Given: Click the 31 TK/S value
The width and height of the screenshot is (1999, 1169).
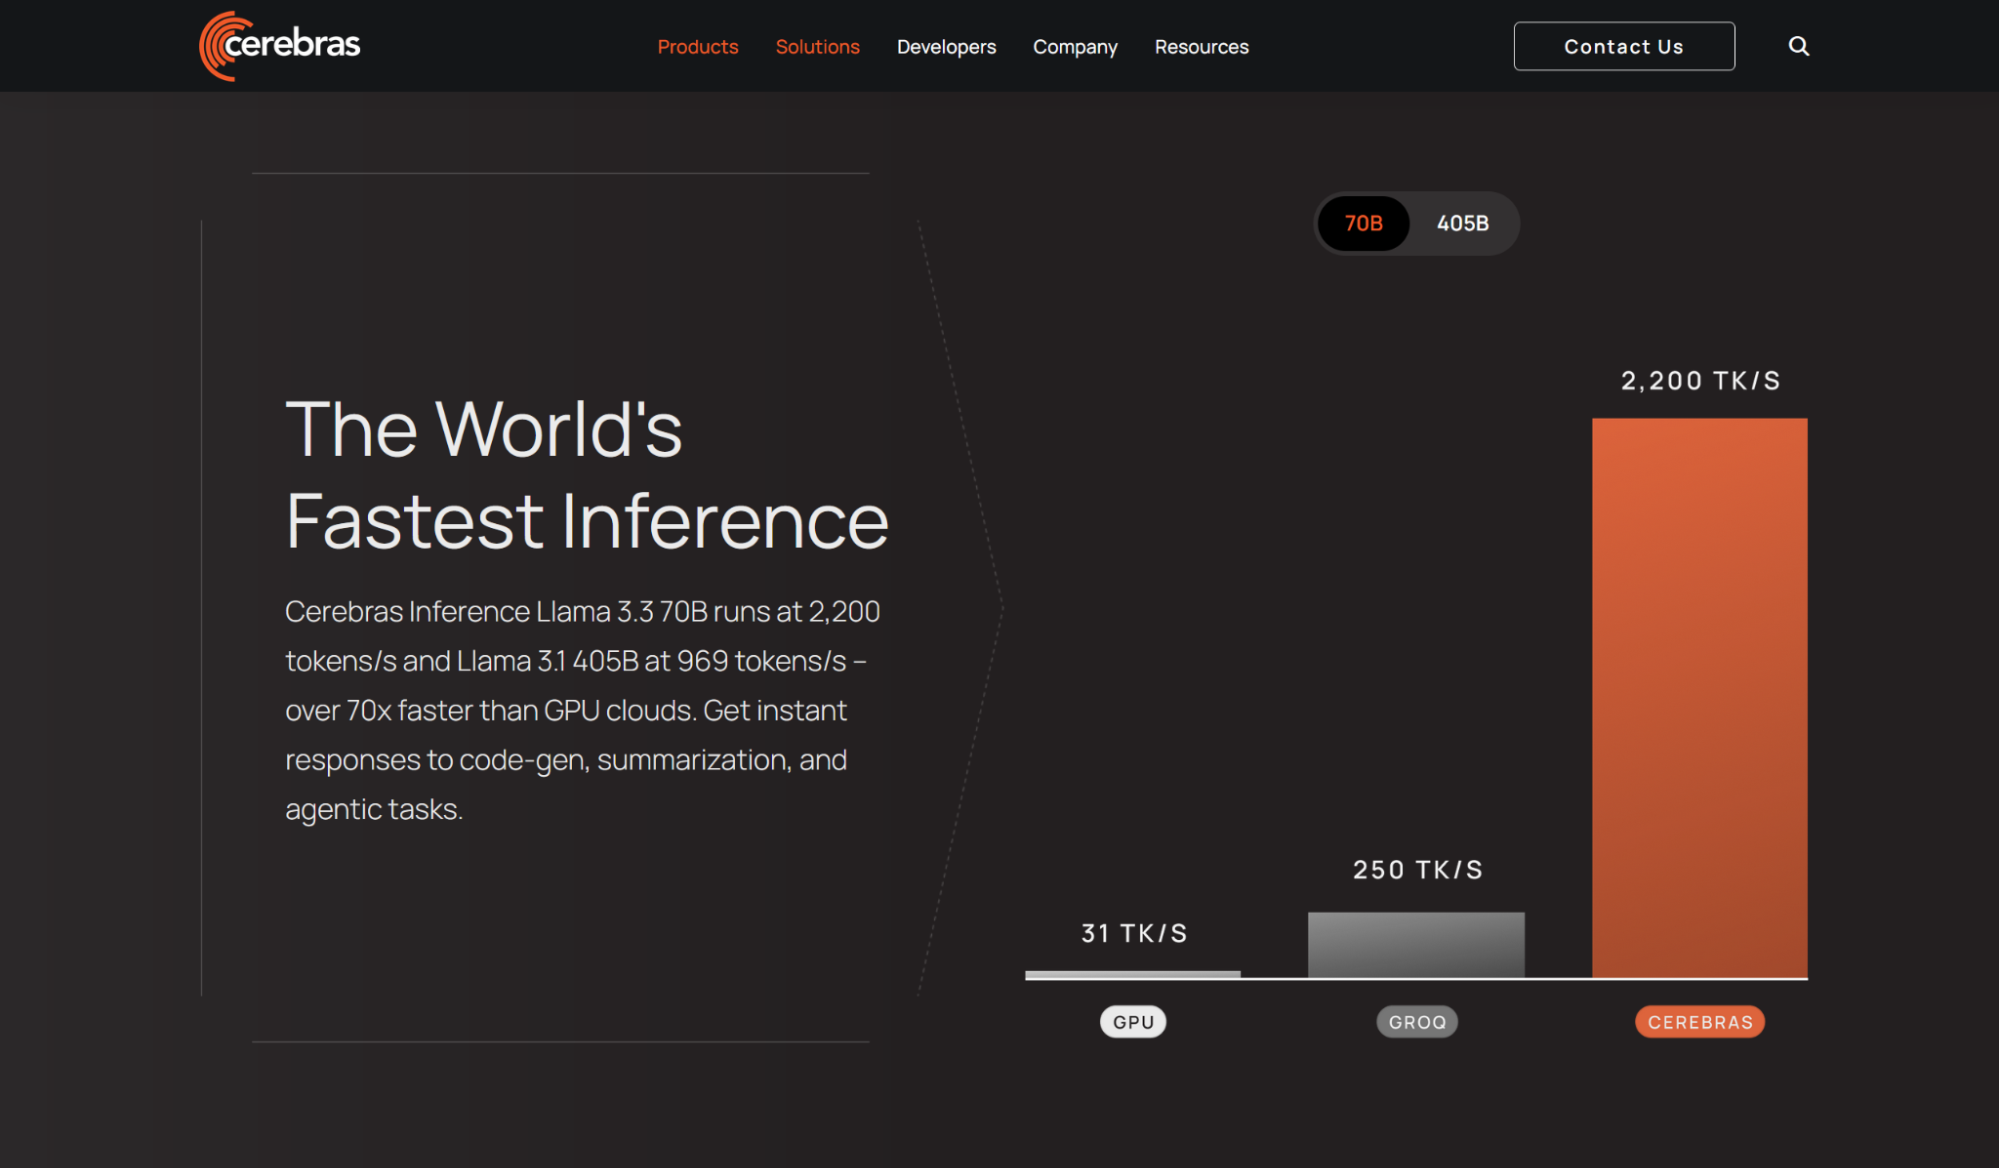Looking at the screenshot, I should coord(1133,934).
